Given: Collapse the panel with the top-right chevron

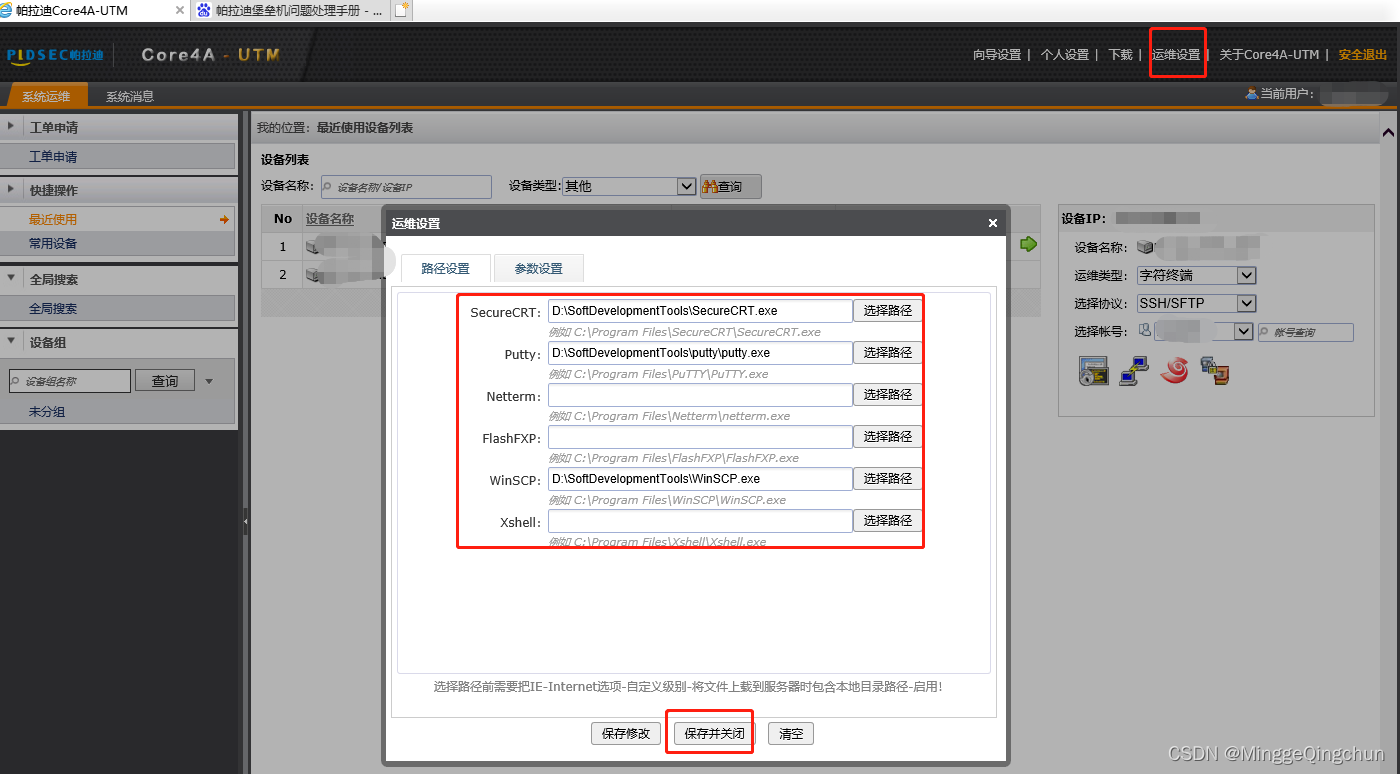Looking at the screenshot, I should point(1388,132).
